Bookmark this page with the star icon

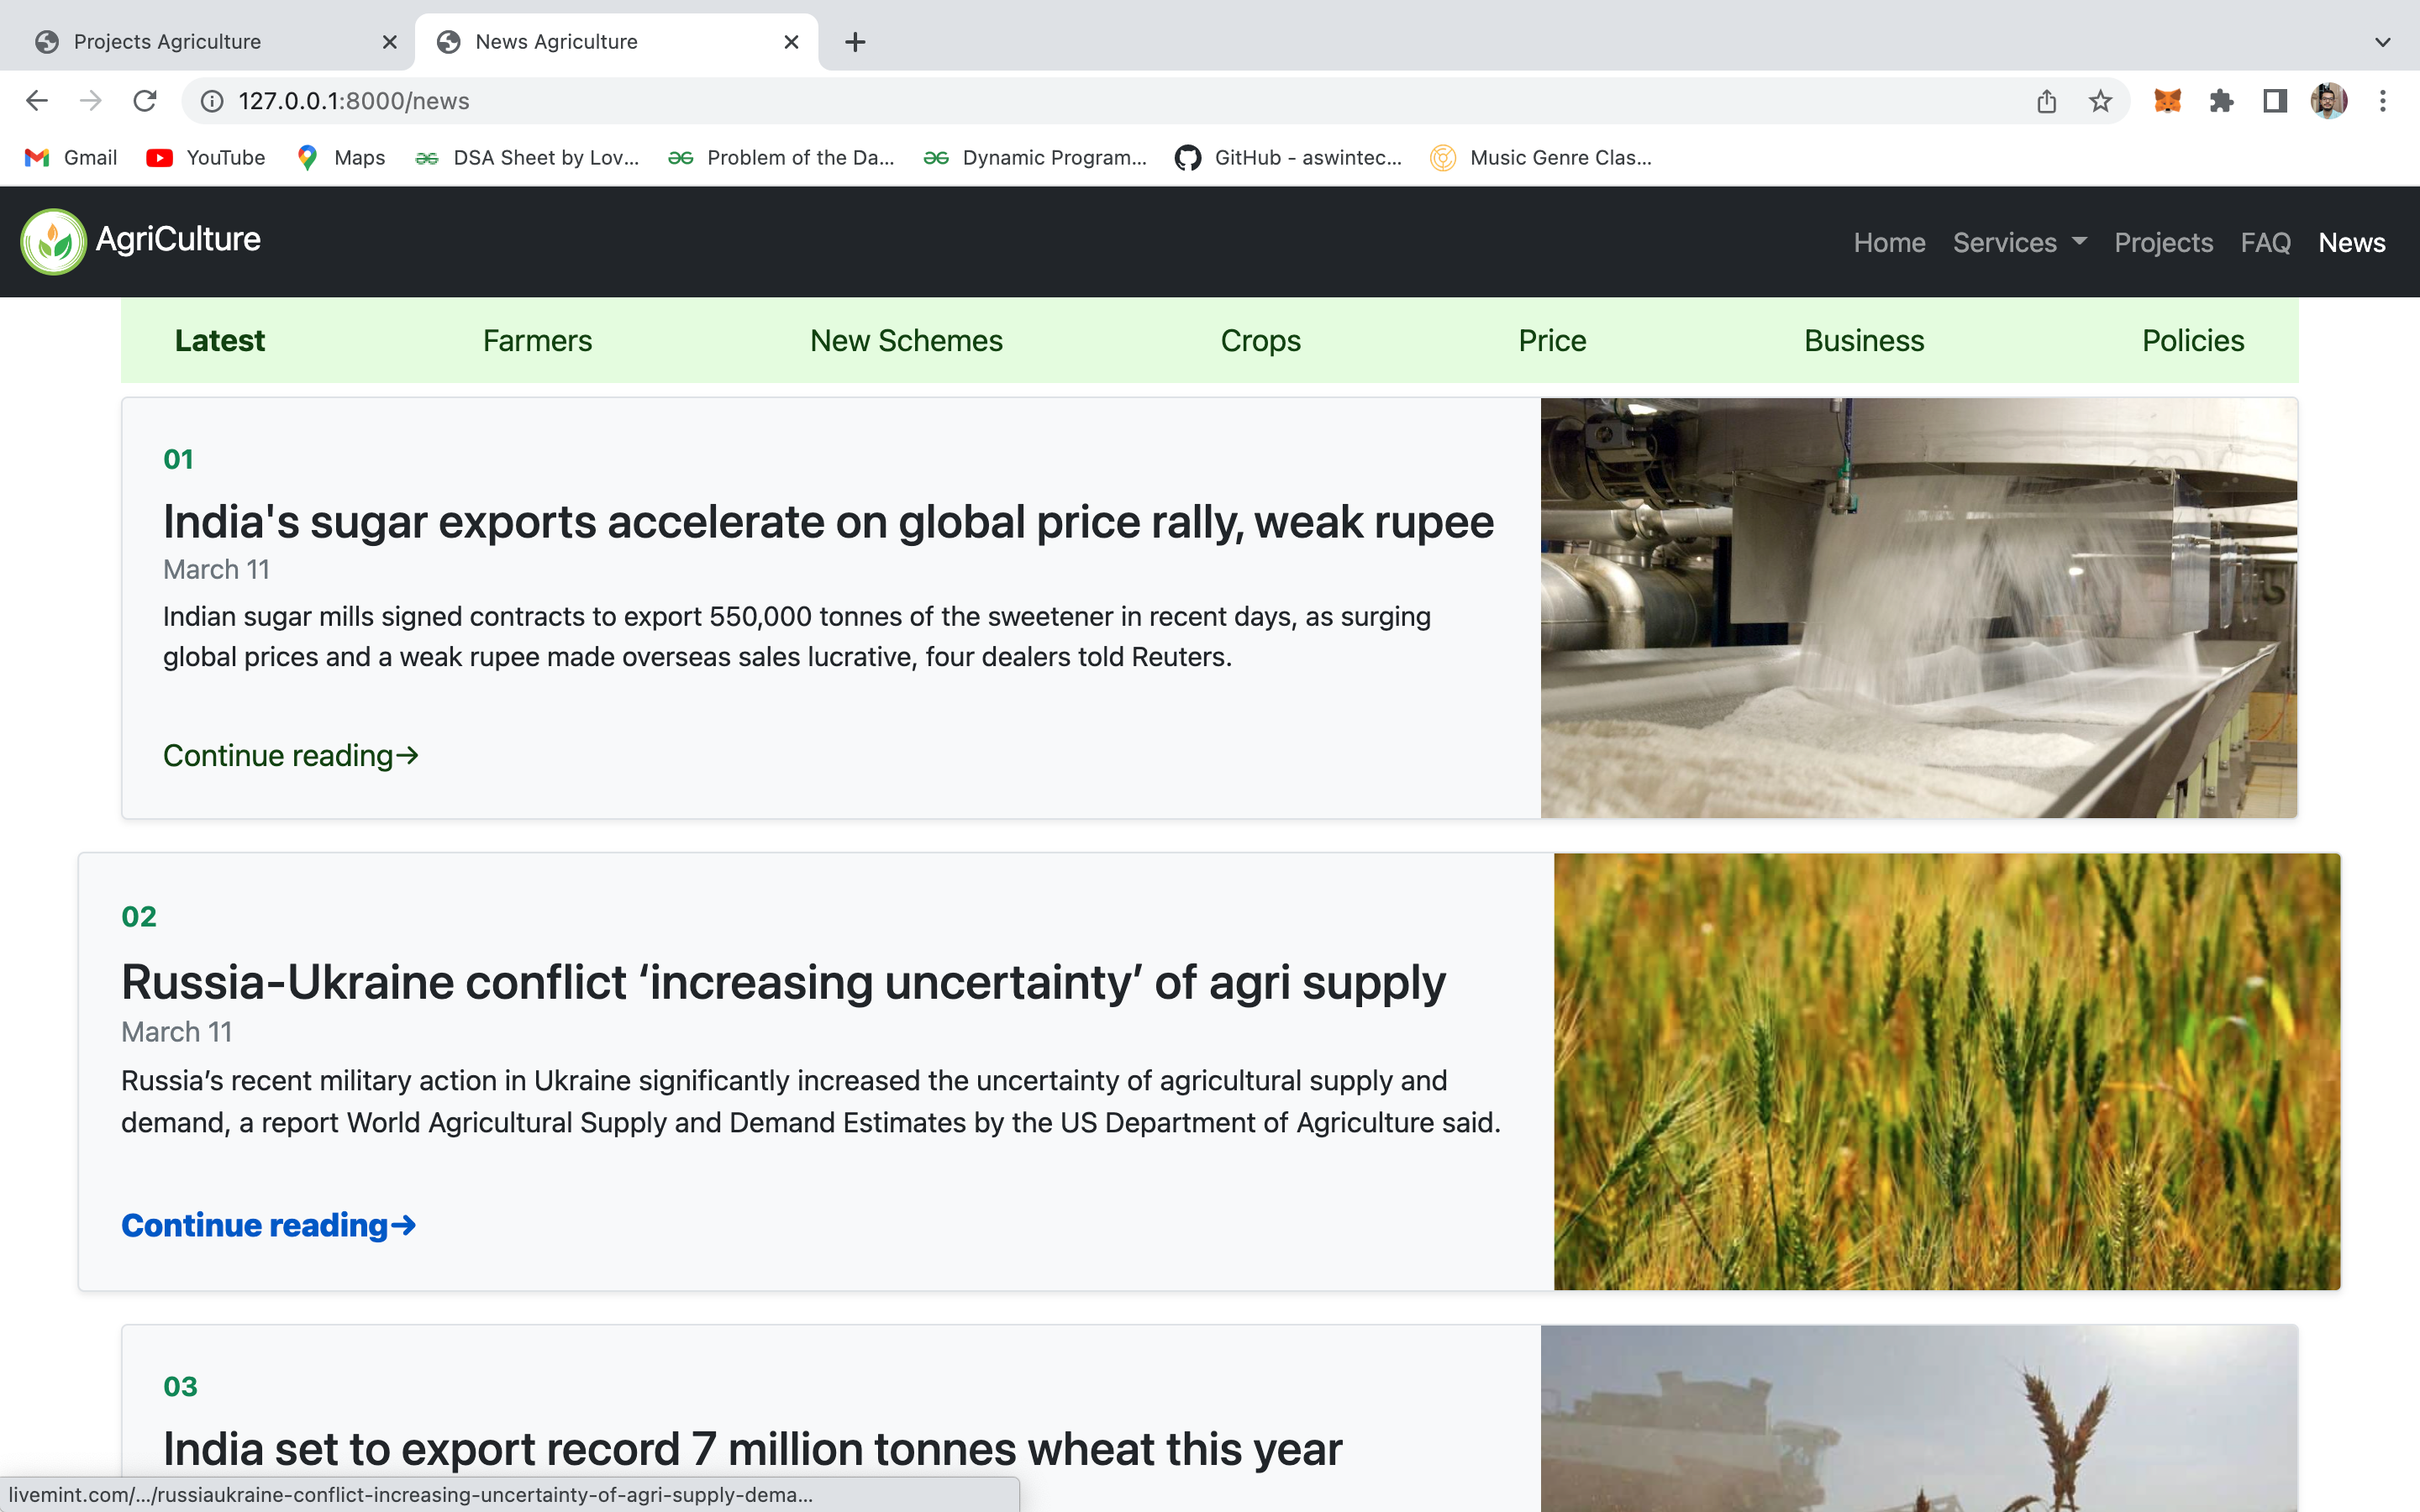pos(2100,101)
